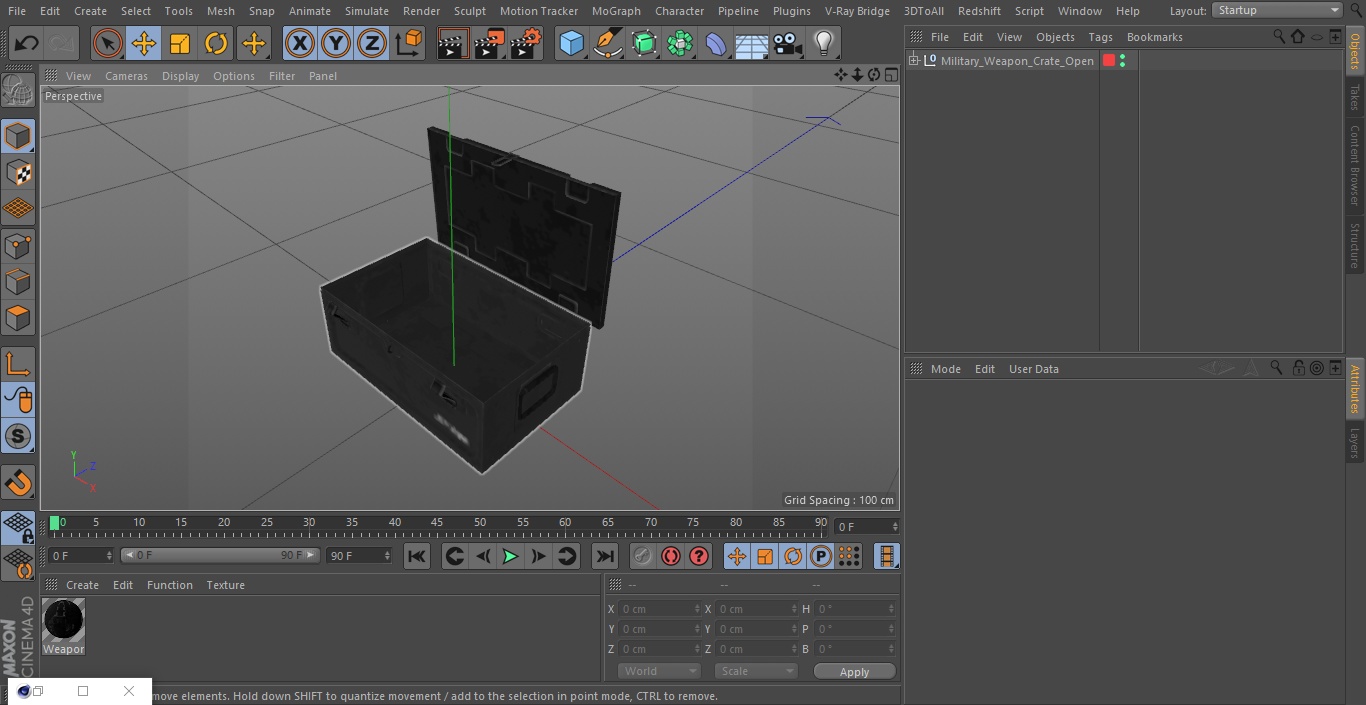
Task: Open the Render Settings
Action: pos(526,44)
